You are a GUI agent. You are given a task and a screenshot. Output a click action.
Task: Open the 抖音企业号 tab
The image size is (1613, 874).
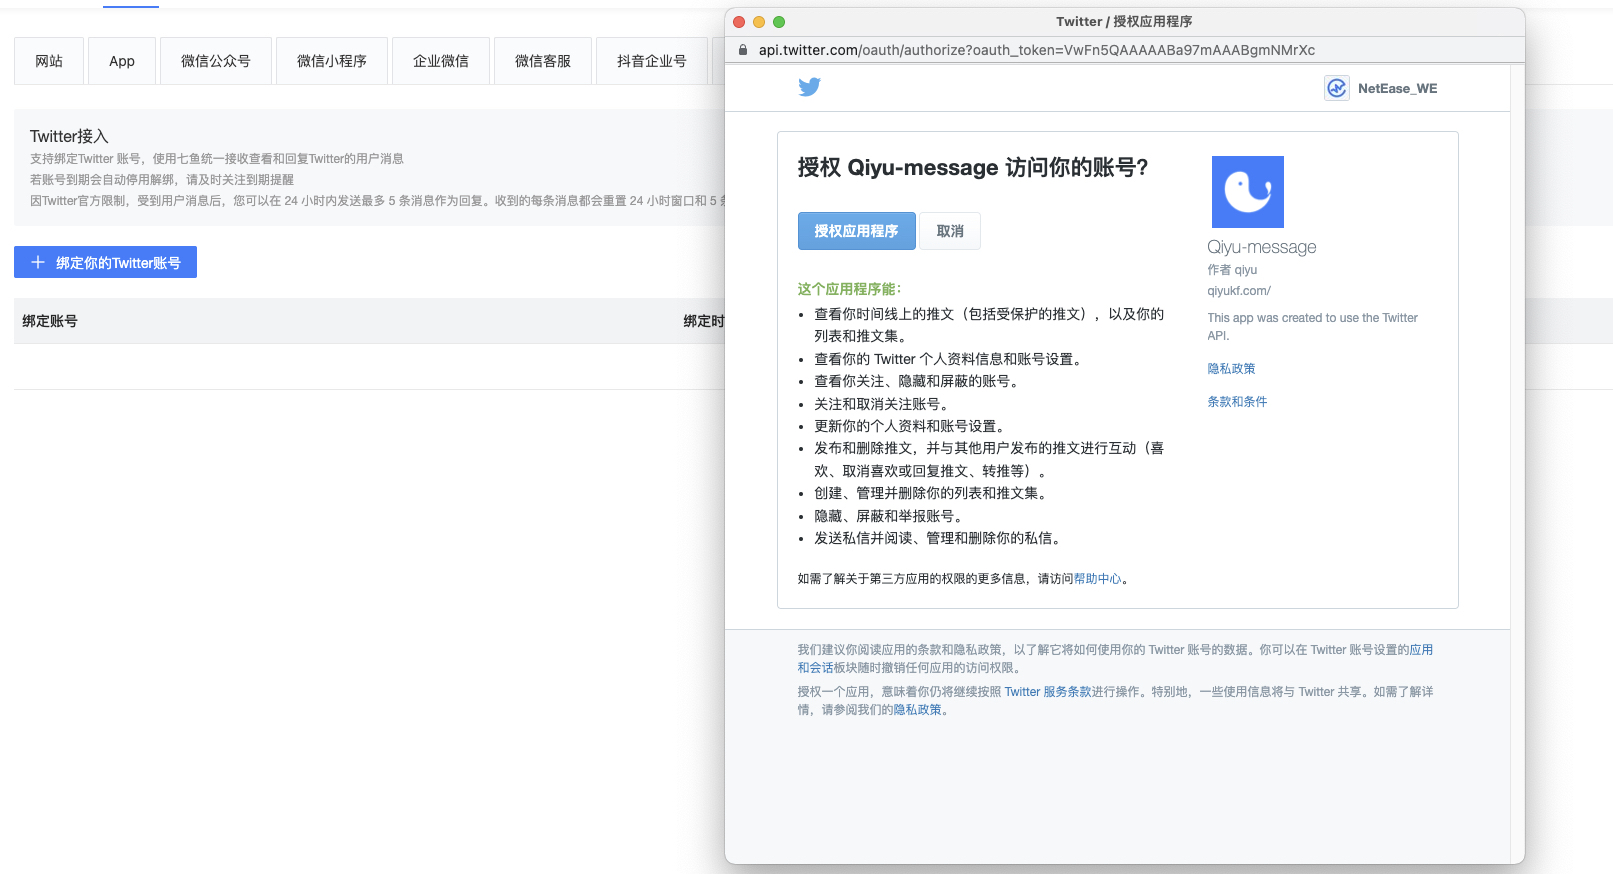click(652, 61)
